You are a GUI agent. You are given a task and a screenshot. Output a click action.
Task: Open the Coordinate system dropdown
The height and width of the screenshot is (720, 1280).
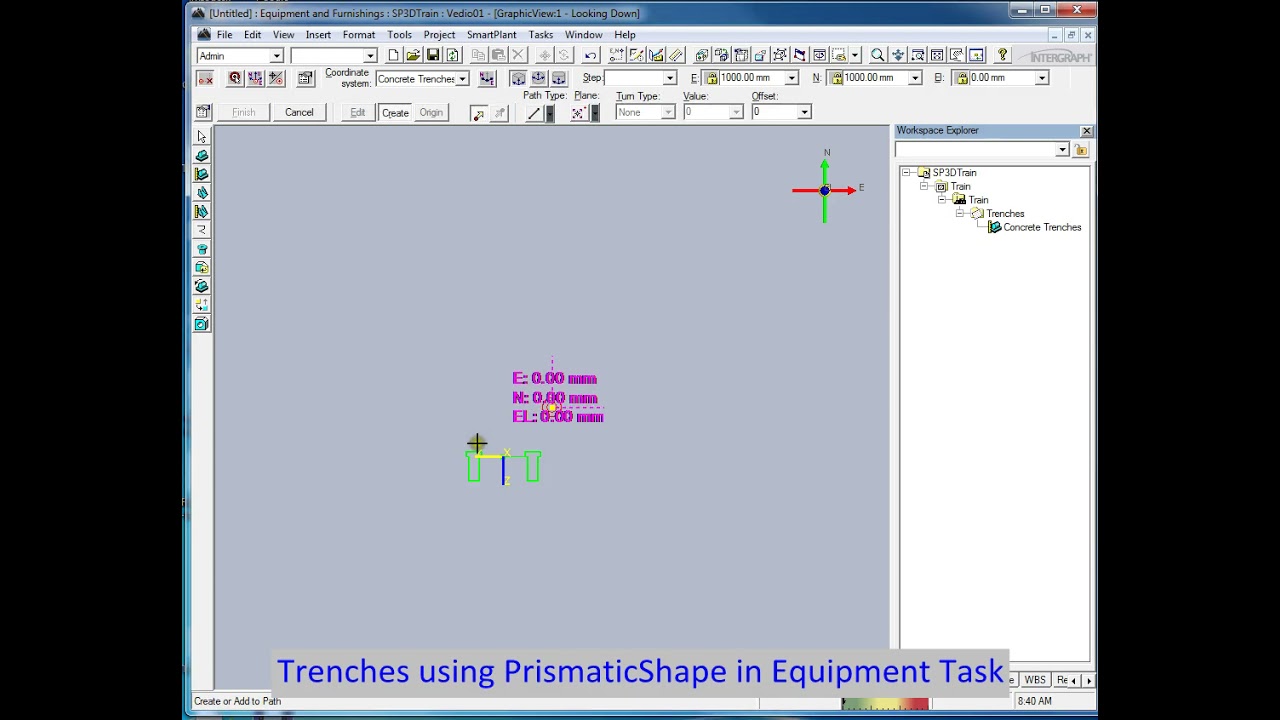tap(462, 79)
